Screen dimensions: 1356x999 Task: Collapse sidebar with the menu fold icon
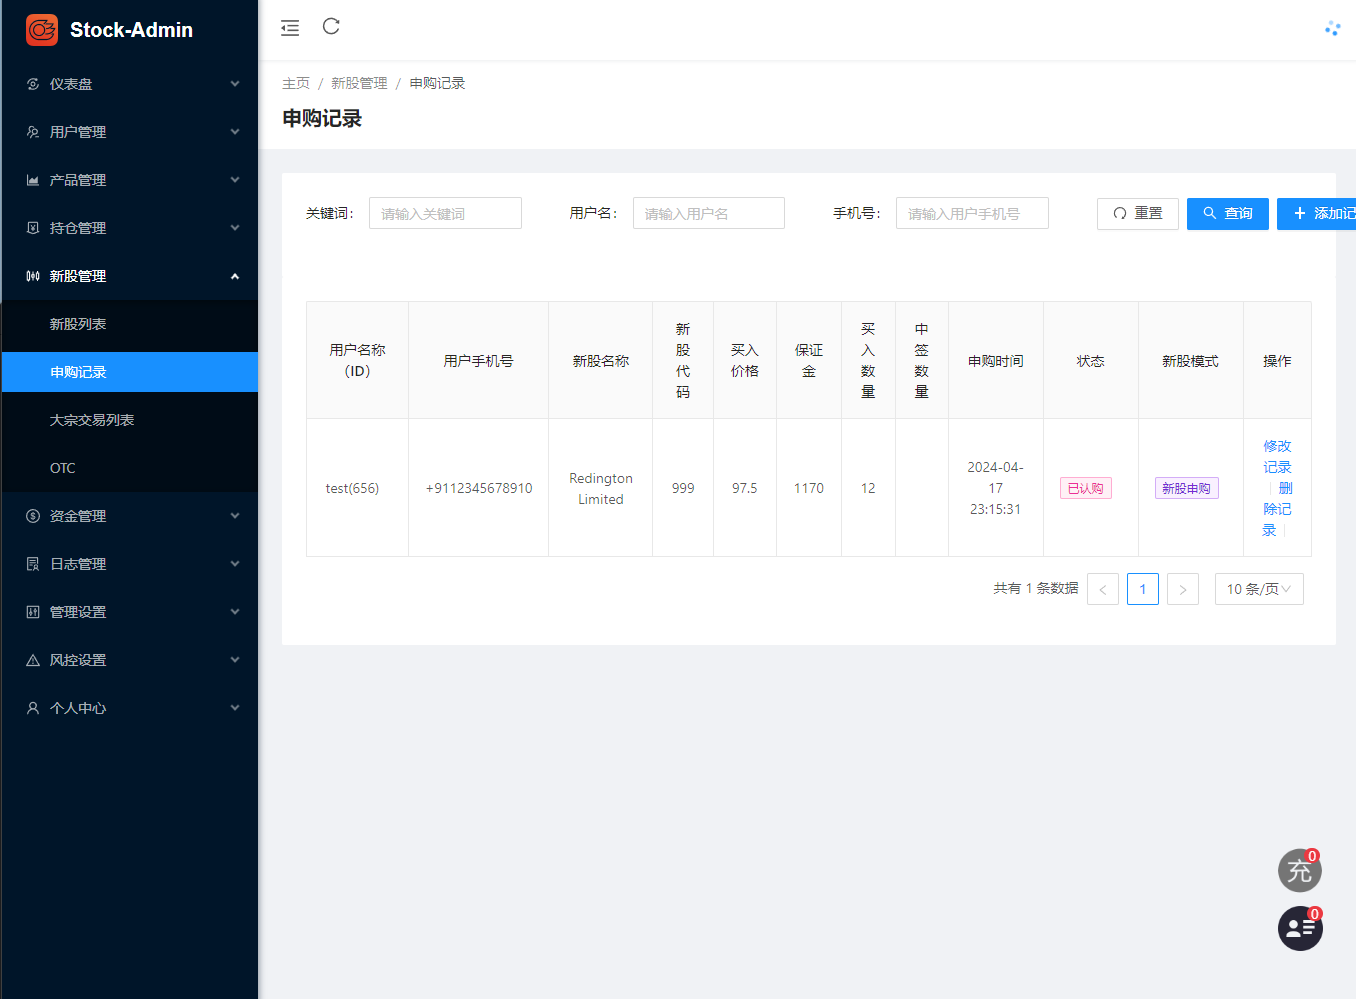tap(290, 28)
